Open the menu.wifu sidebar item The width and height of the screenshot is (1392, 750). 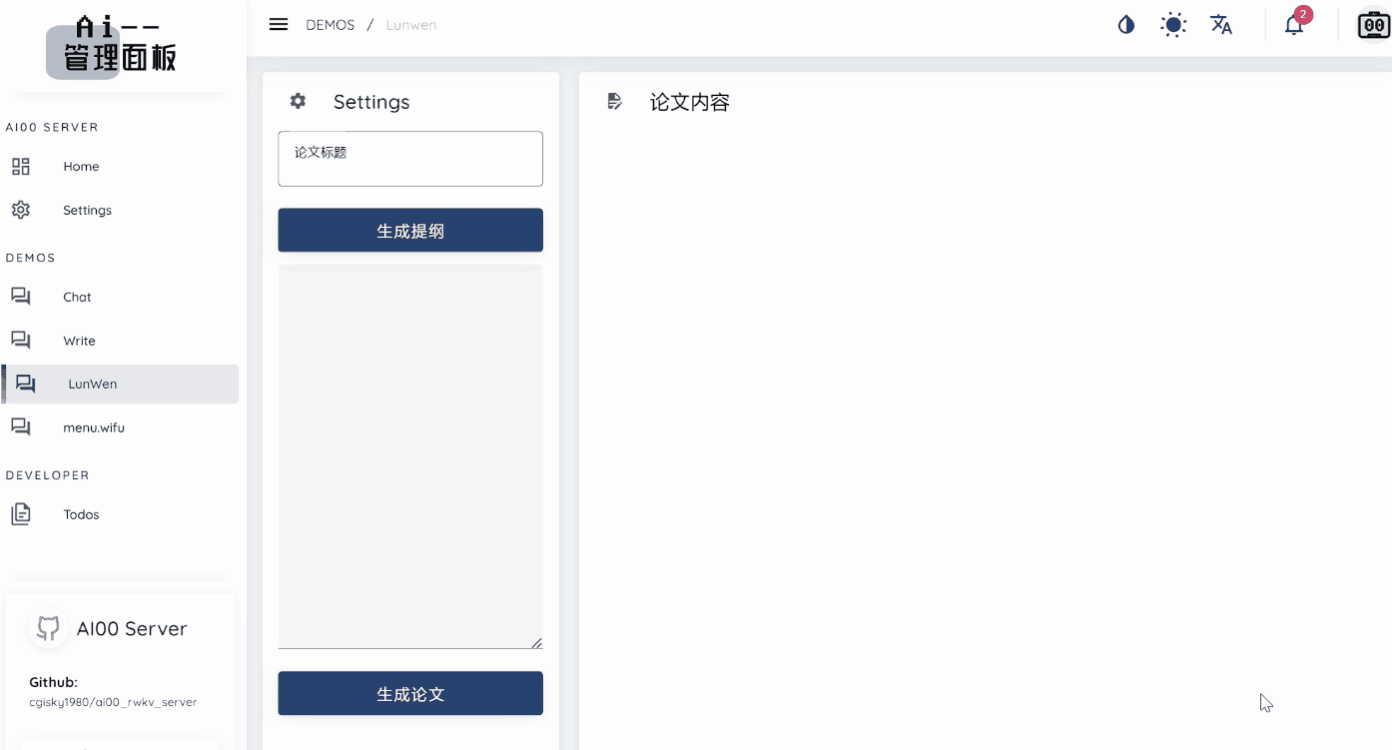coord(93,428)
